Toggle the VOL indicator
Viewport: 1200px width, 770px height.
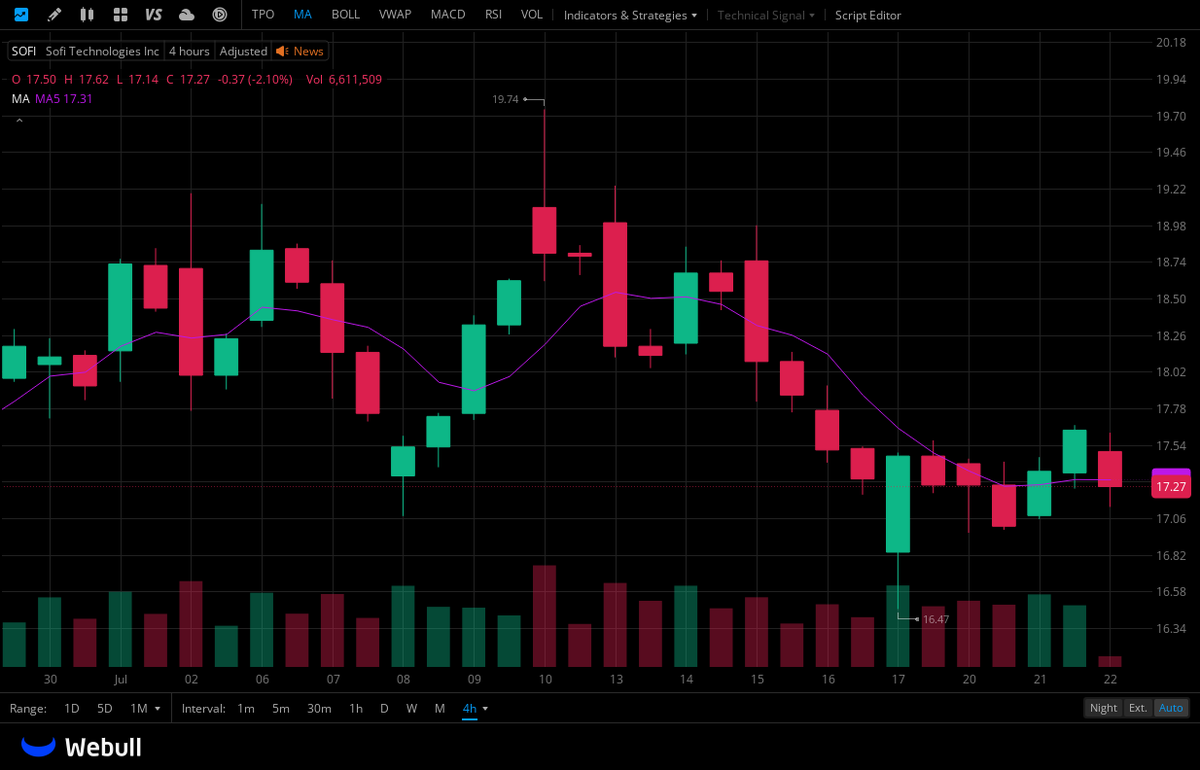[x=532, y=15]
